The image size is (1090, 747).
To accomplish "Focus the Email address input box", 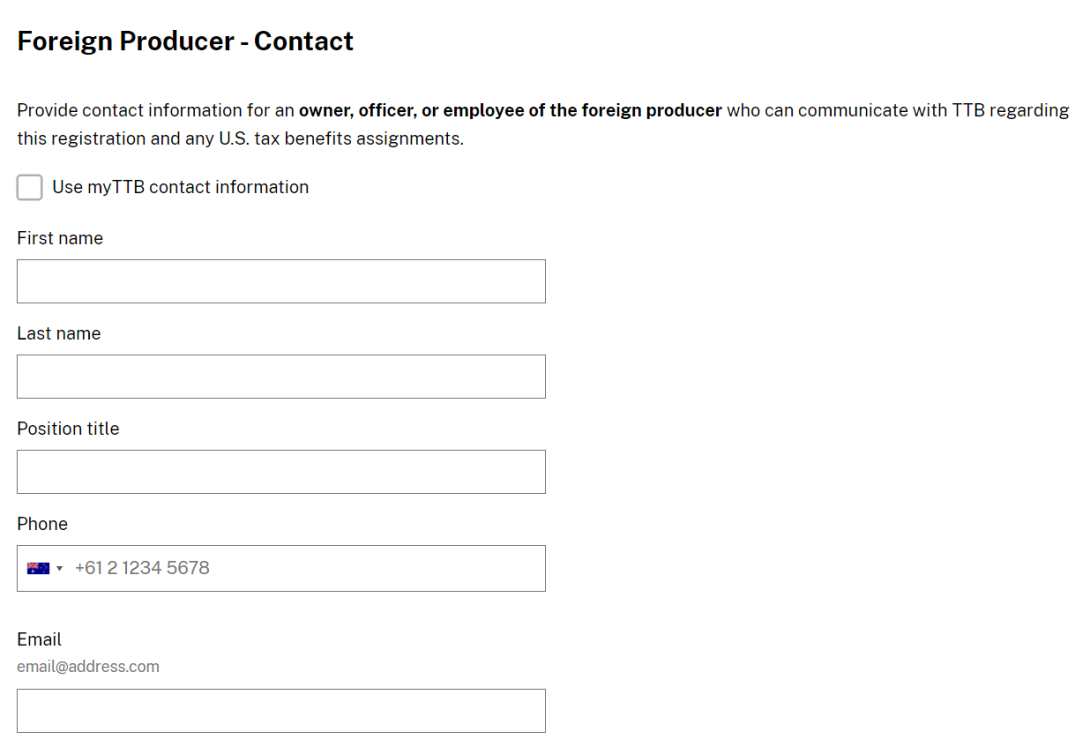I will coord(281,710).
